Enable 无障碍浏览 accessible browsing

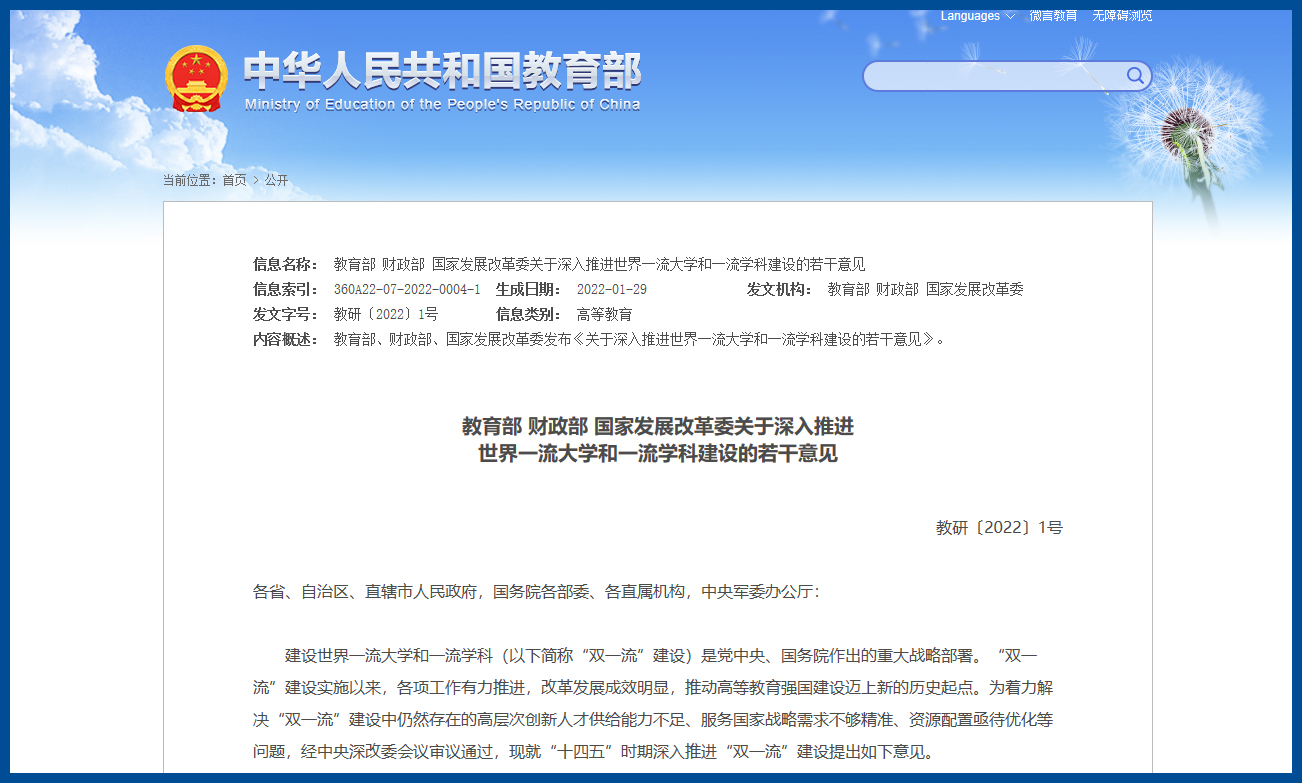(x=1122, y=16)
